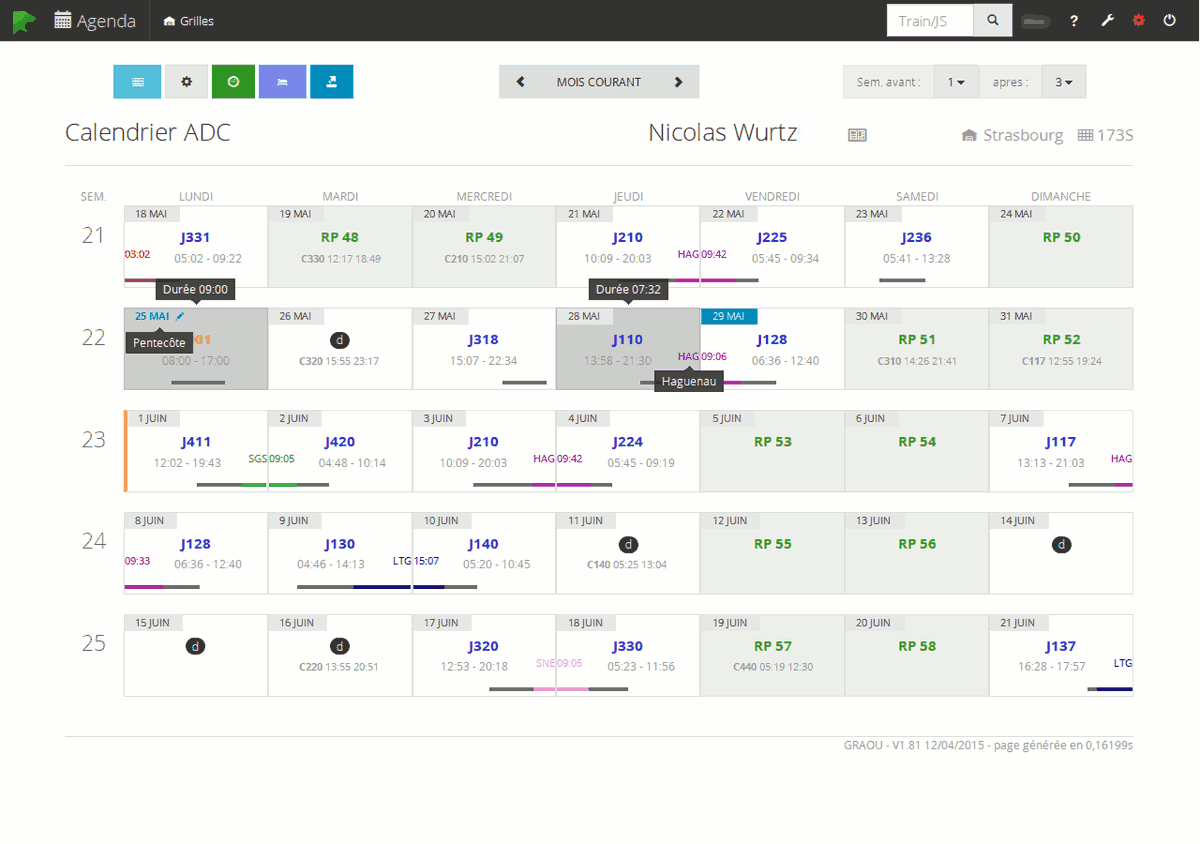Select RP 55 on 12 JUIN

pyautogui.click(x=772, y=544)
